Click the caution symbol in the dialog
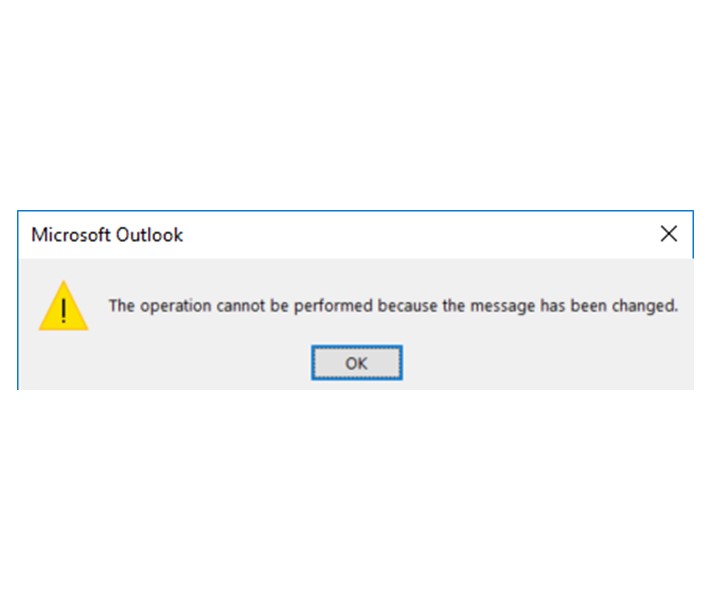710x599 pixels. coord(63,307)
